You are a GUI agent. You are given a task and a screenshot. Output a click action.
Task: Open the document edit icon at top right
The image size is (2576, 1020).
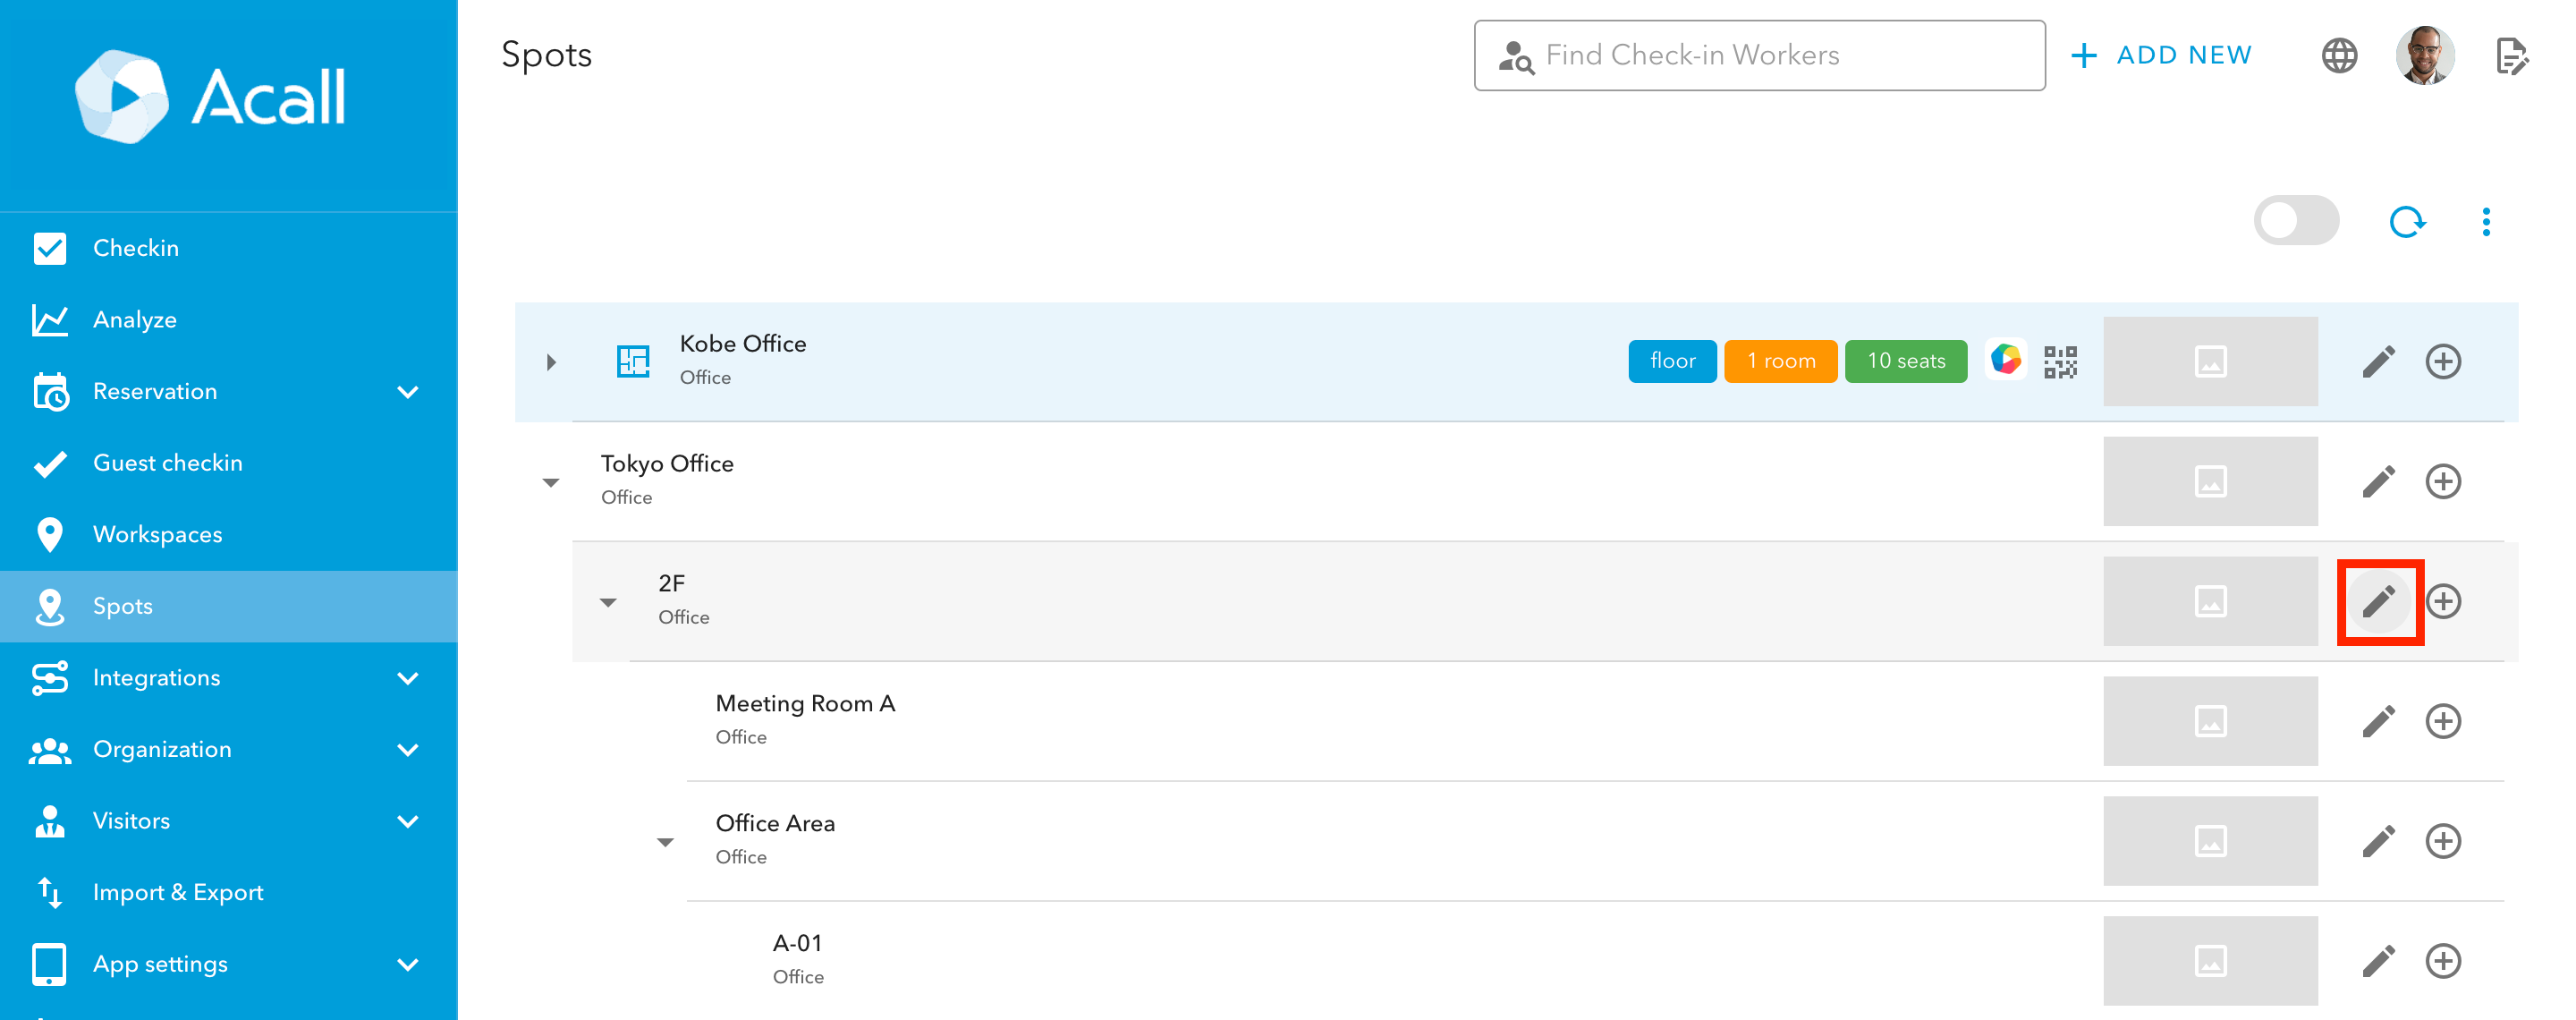pos(2510,55)
